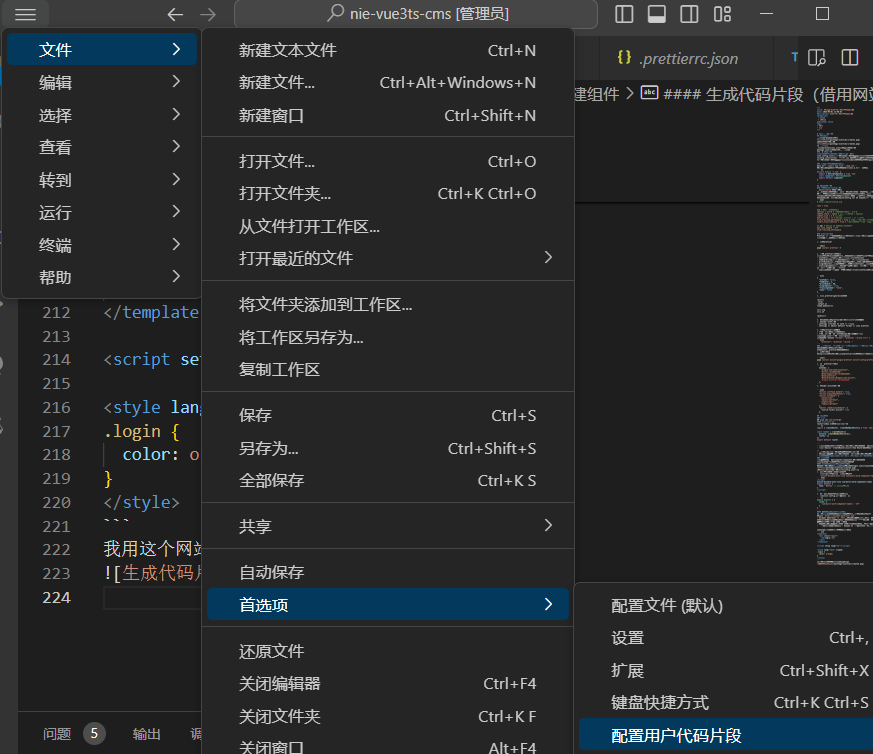This screenshot has width=873, height=754.
Task: Expand the 首选项 submenu
Action: (388, 605)
